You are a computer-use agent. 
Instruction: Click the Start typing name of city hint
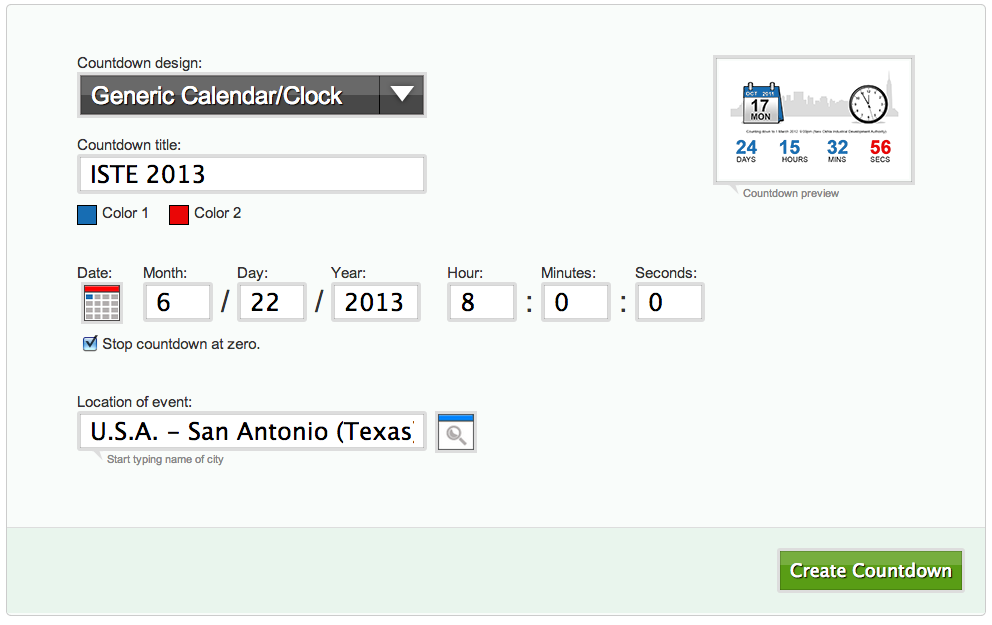tap(165, 459)
